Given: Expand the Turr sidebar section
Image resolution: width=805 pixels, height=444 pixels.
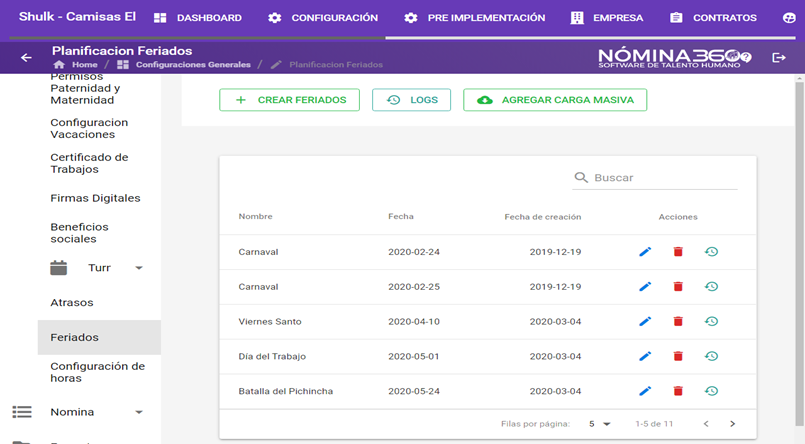Looking at the screenshot, I should coord(139,268).
